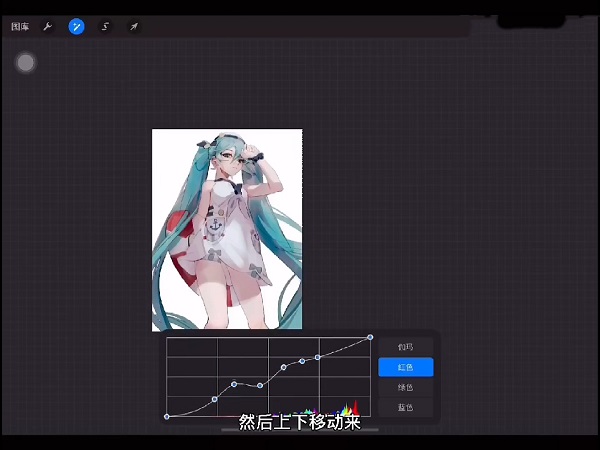Tap the grey circle below the gallery button

coord(26,63)
